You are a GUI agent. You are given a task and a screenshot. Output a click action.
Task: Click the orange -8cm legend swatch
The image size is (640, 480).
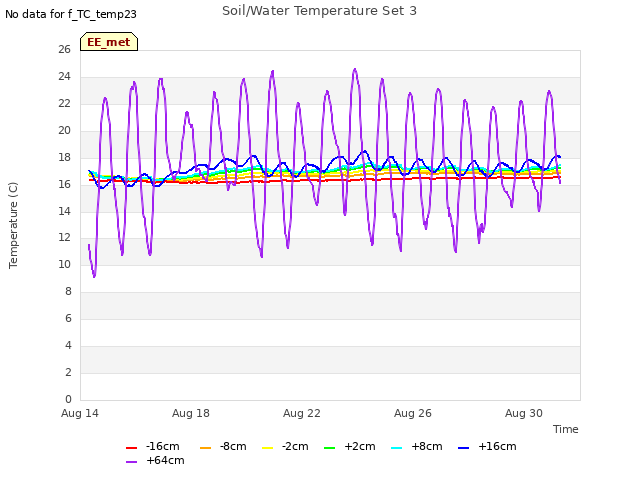coord(205,448)
